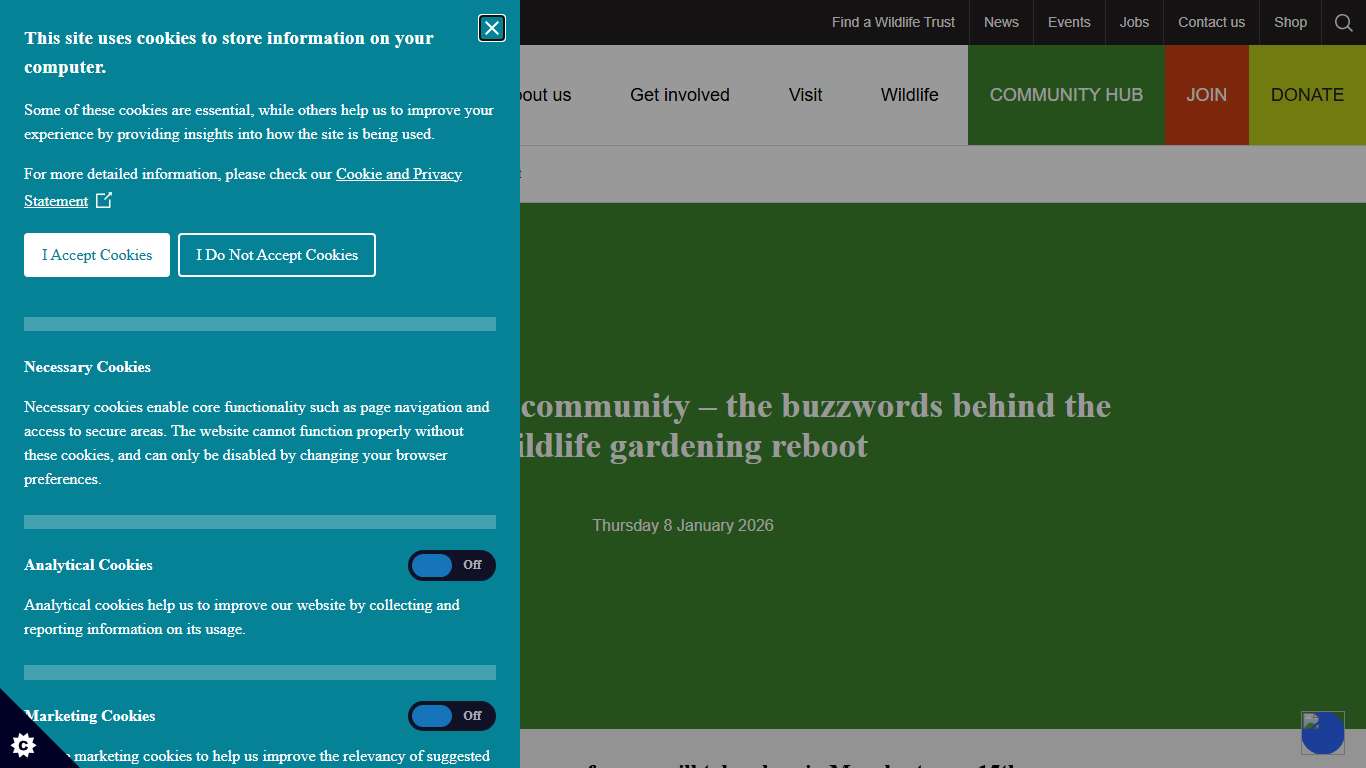Click the JOIN button
1366x768 pixels.
pyautogui.click(x=1206, y=94)
